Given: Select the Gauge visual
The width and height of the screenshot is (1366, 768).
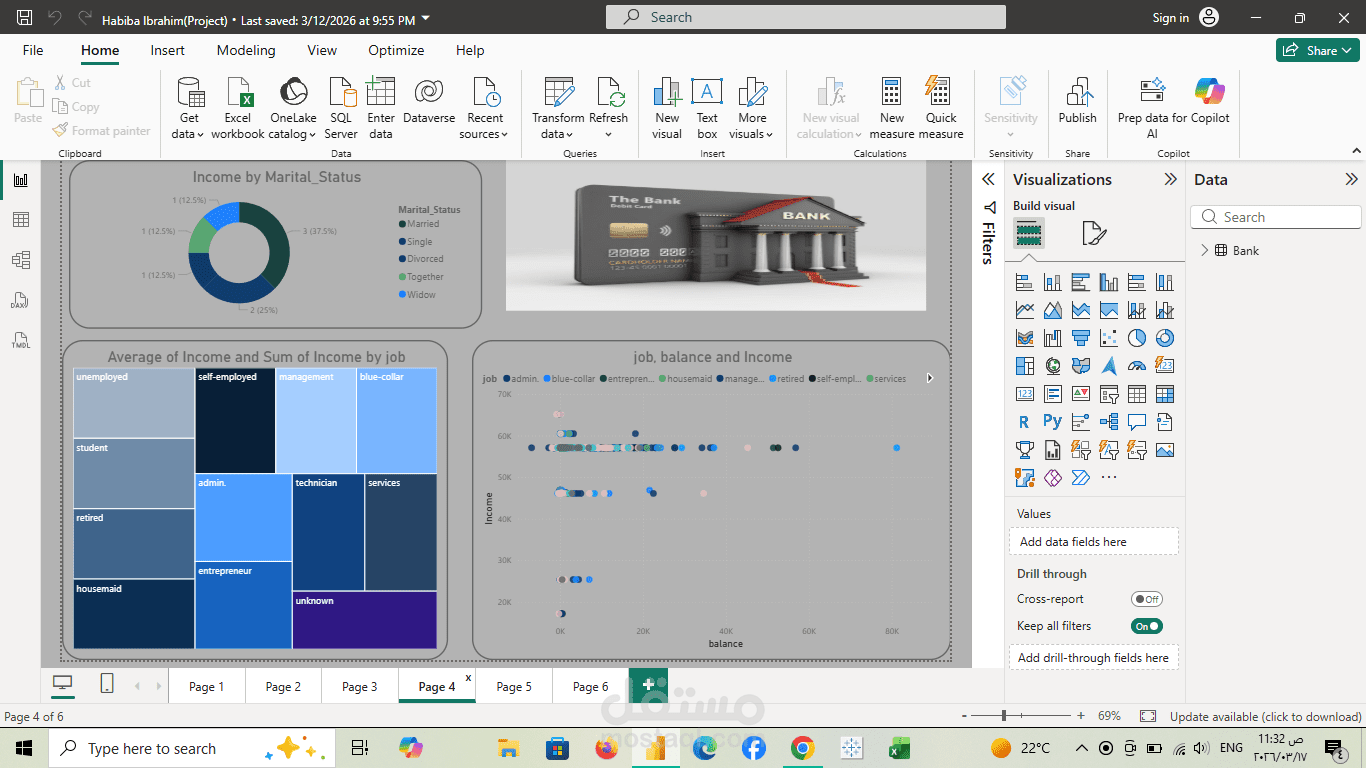Looking at the screenshot, I should click(1136, 366).
